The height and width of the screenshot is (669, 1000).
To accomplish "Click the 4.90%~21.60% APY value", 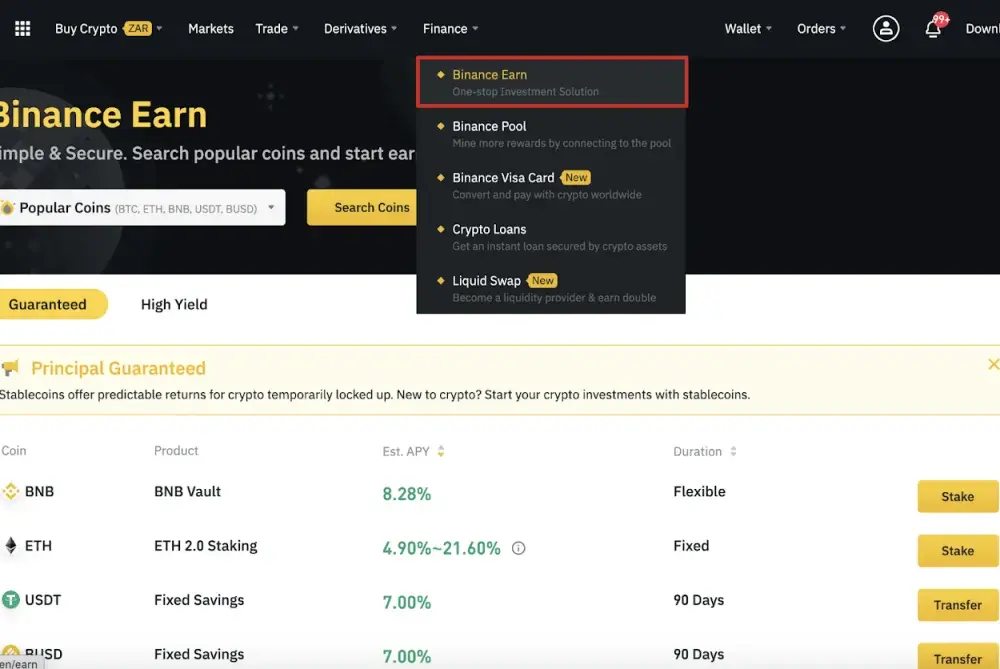I will pos(441,548).
